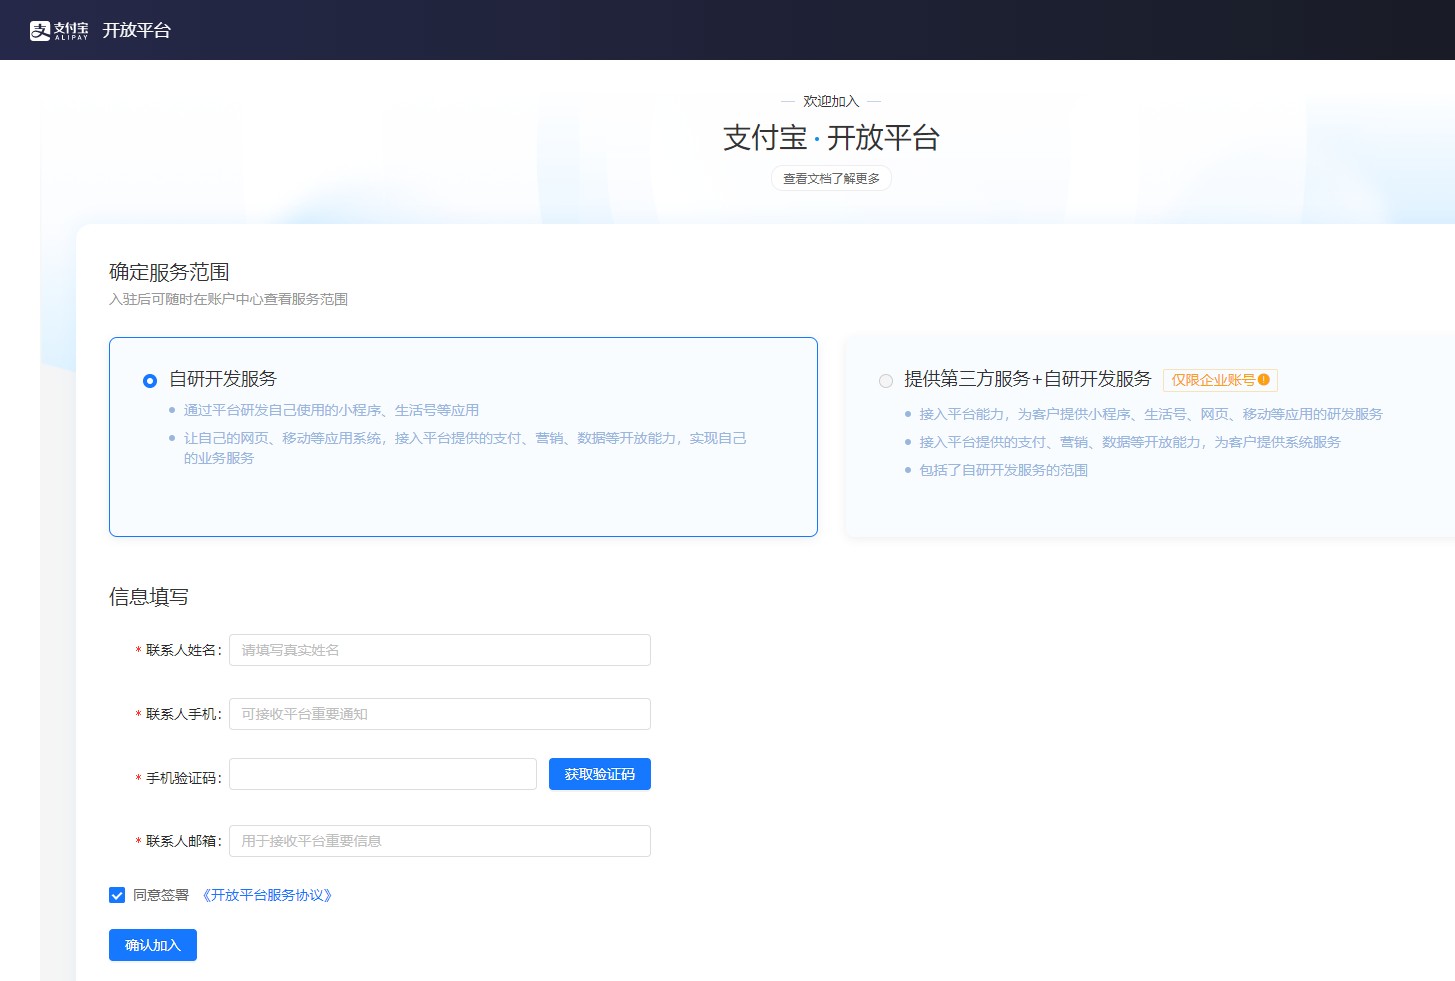Click the 仅限企业账号 orange tag
The height and width of the screenshot is (981, 1455).
[x=1220, y=380]
